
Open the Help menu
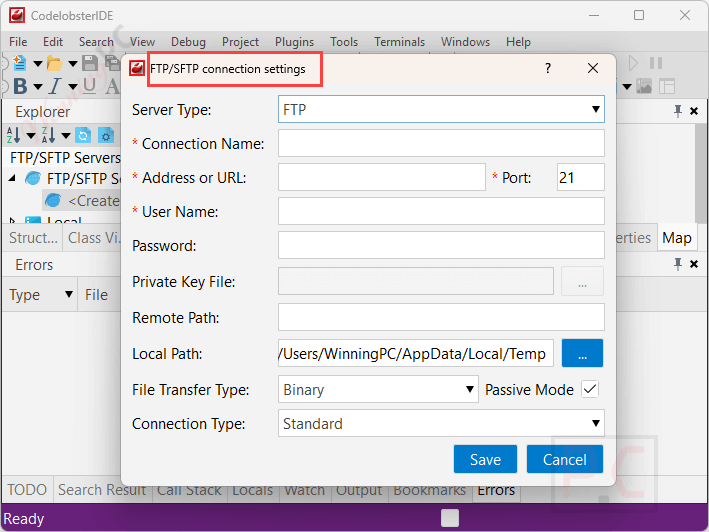518,42
